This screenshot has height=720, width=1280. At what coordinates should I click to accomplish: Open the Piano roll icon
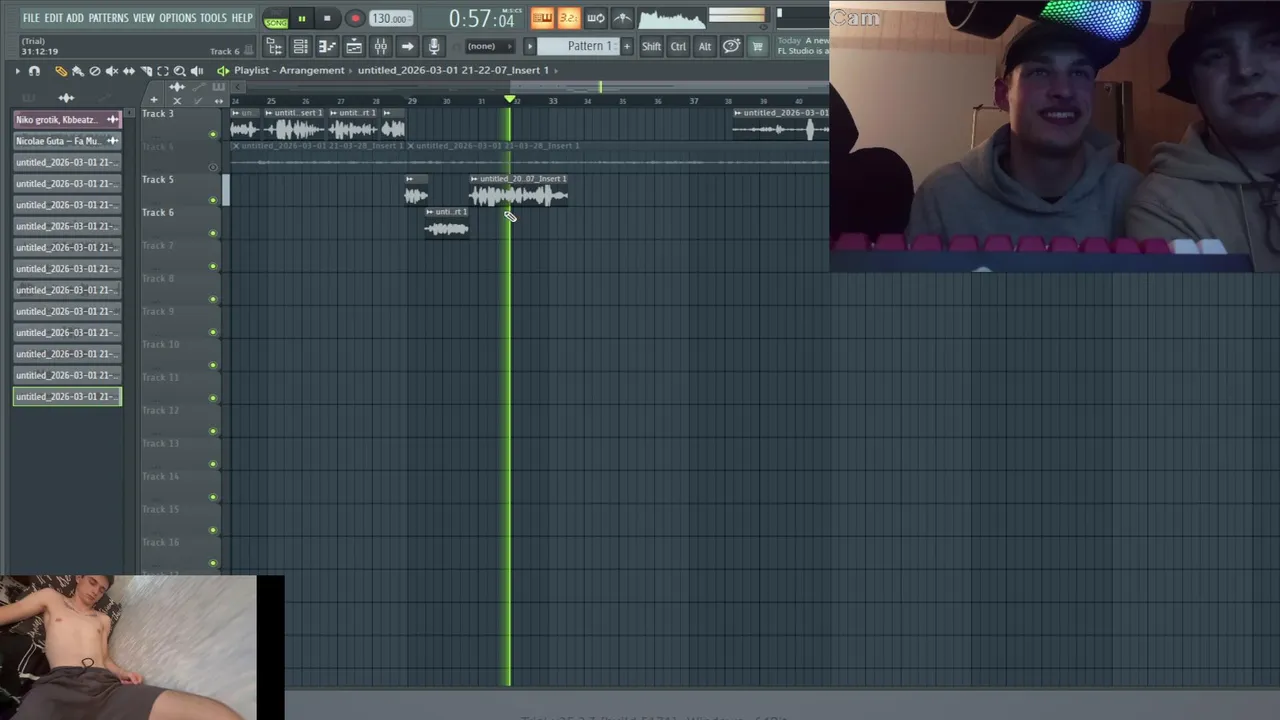(x=327, y=46)
